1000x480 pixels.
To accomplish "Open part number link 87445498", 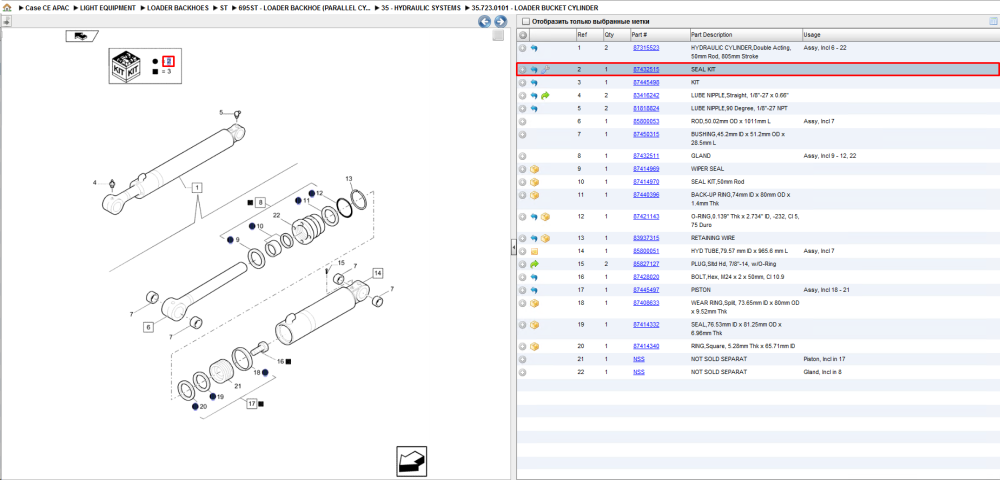I will click(x=645, y=83).
